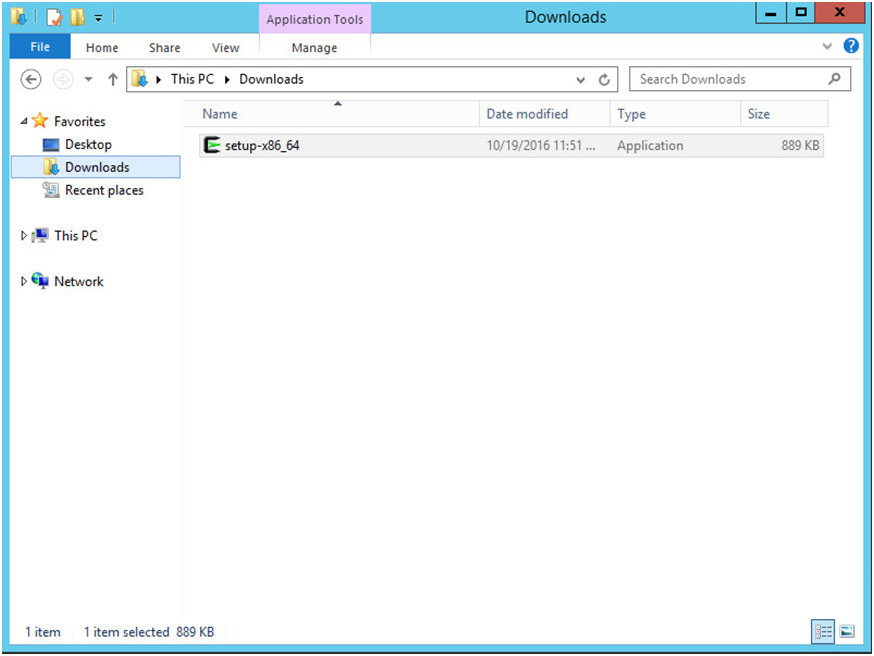Image resolution: width=874 pixels, height=656 pixels.
Task: Click Downloads in the address breadcrumb
Action: point(271,79)
